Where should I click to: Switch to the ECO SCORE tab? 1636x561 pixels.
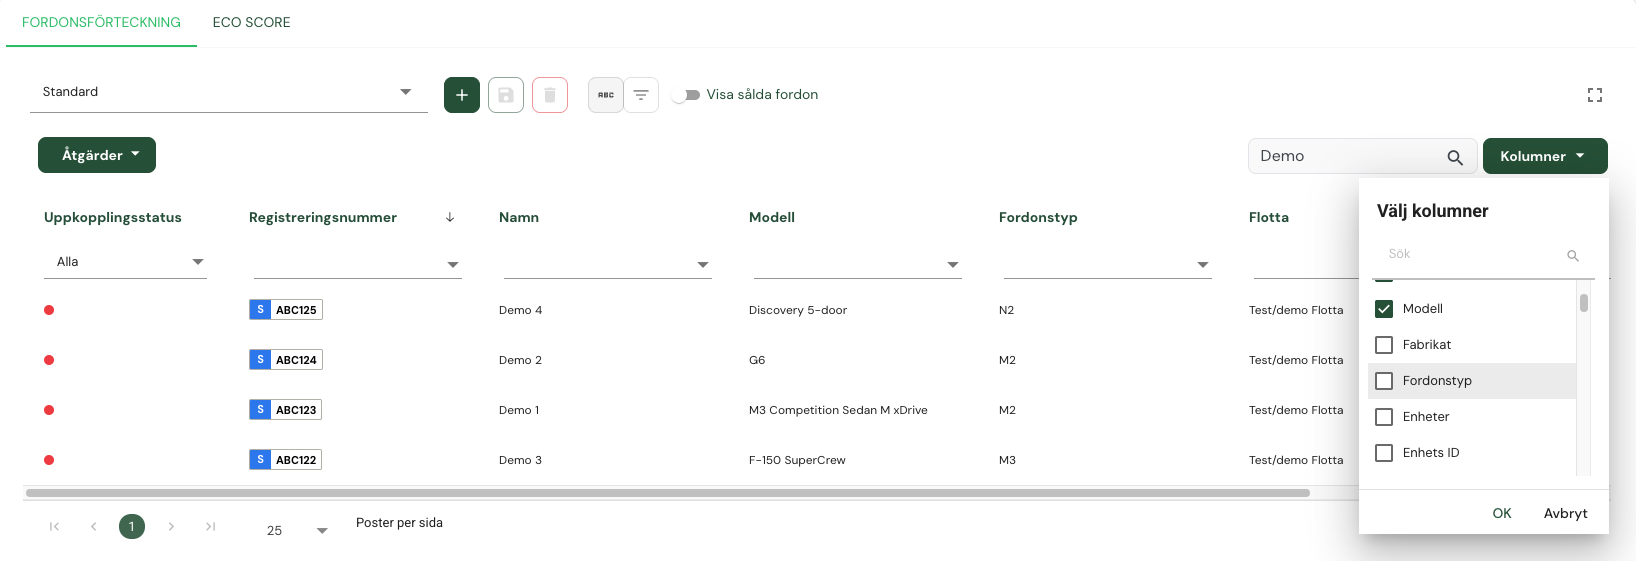[x=252, y=22]
